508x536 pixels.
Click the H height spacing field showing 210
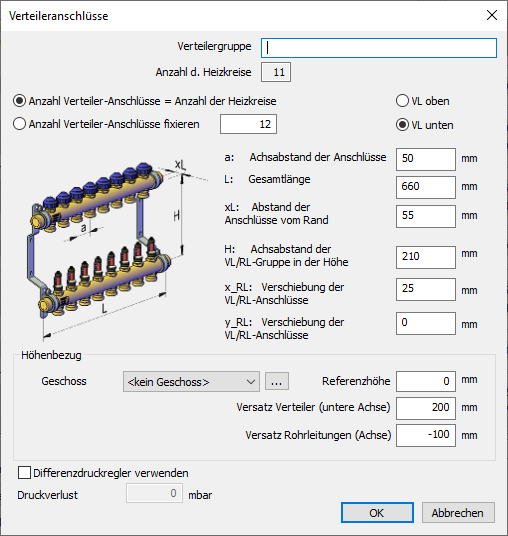(x=426, y=257)
